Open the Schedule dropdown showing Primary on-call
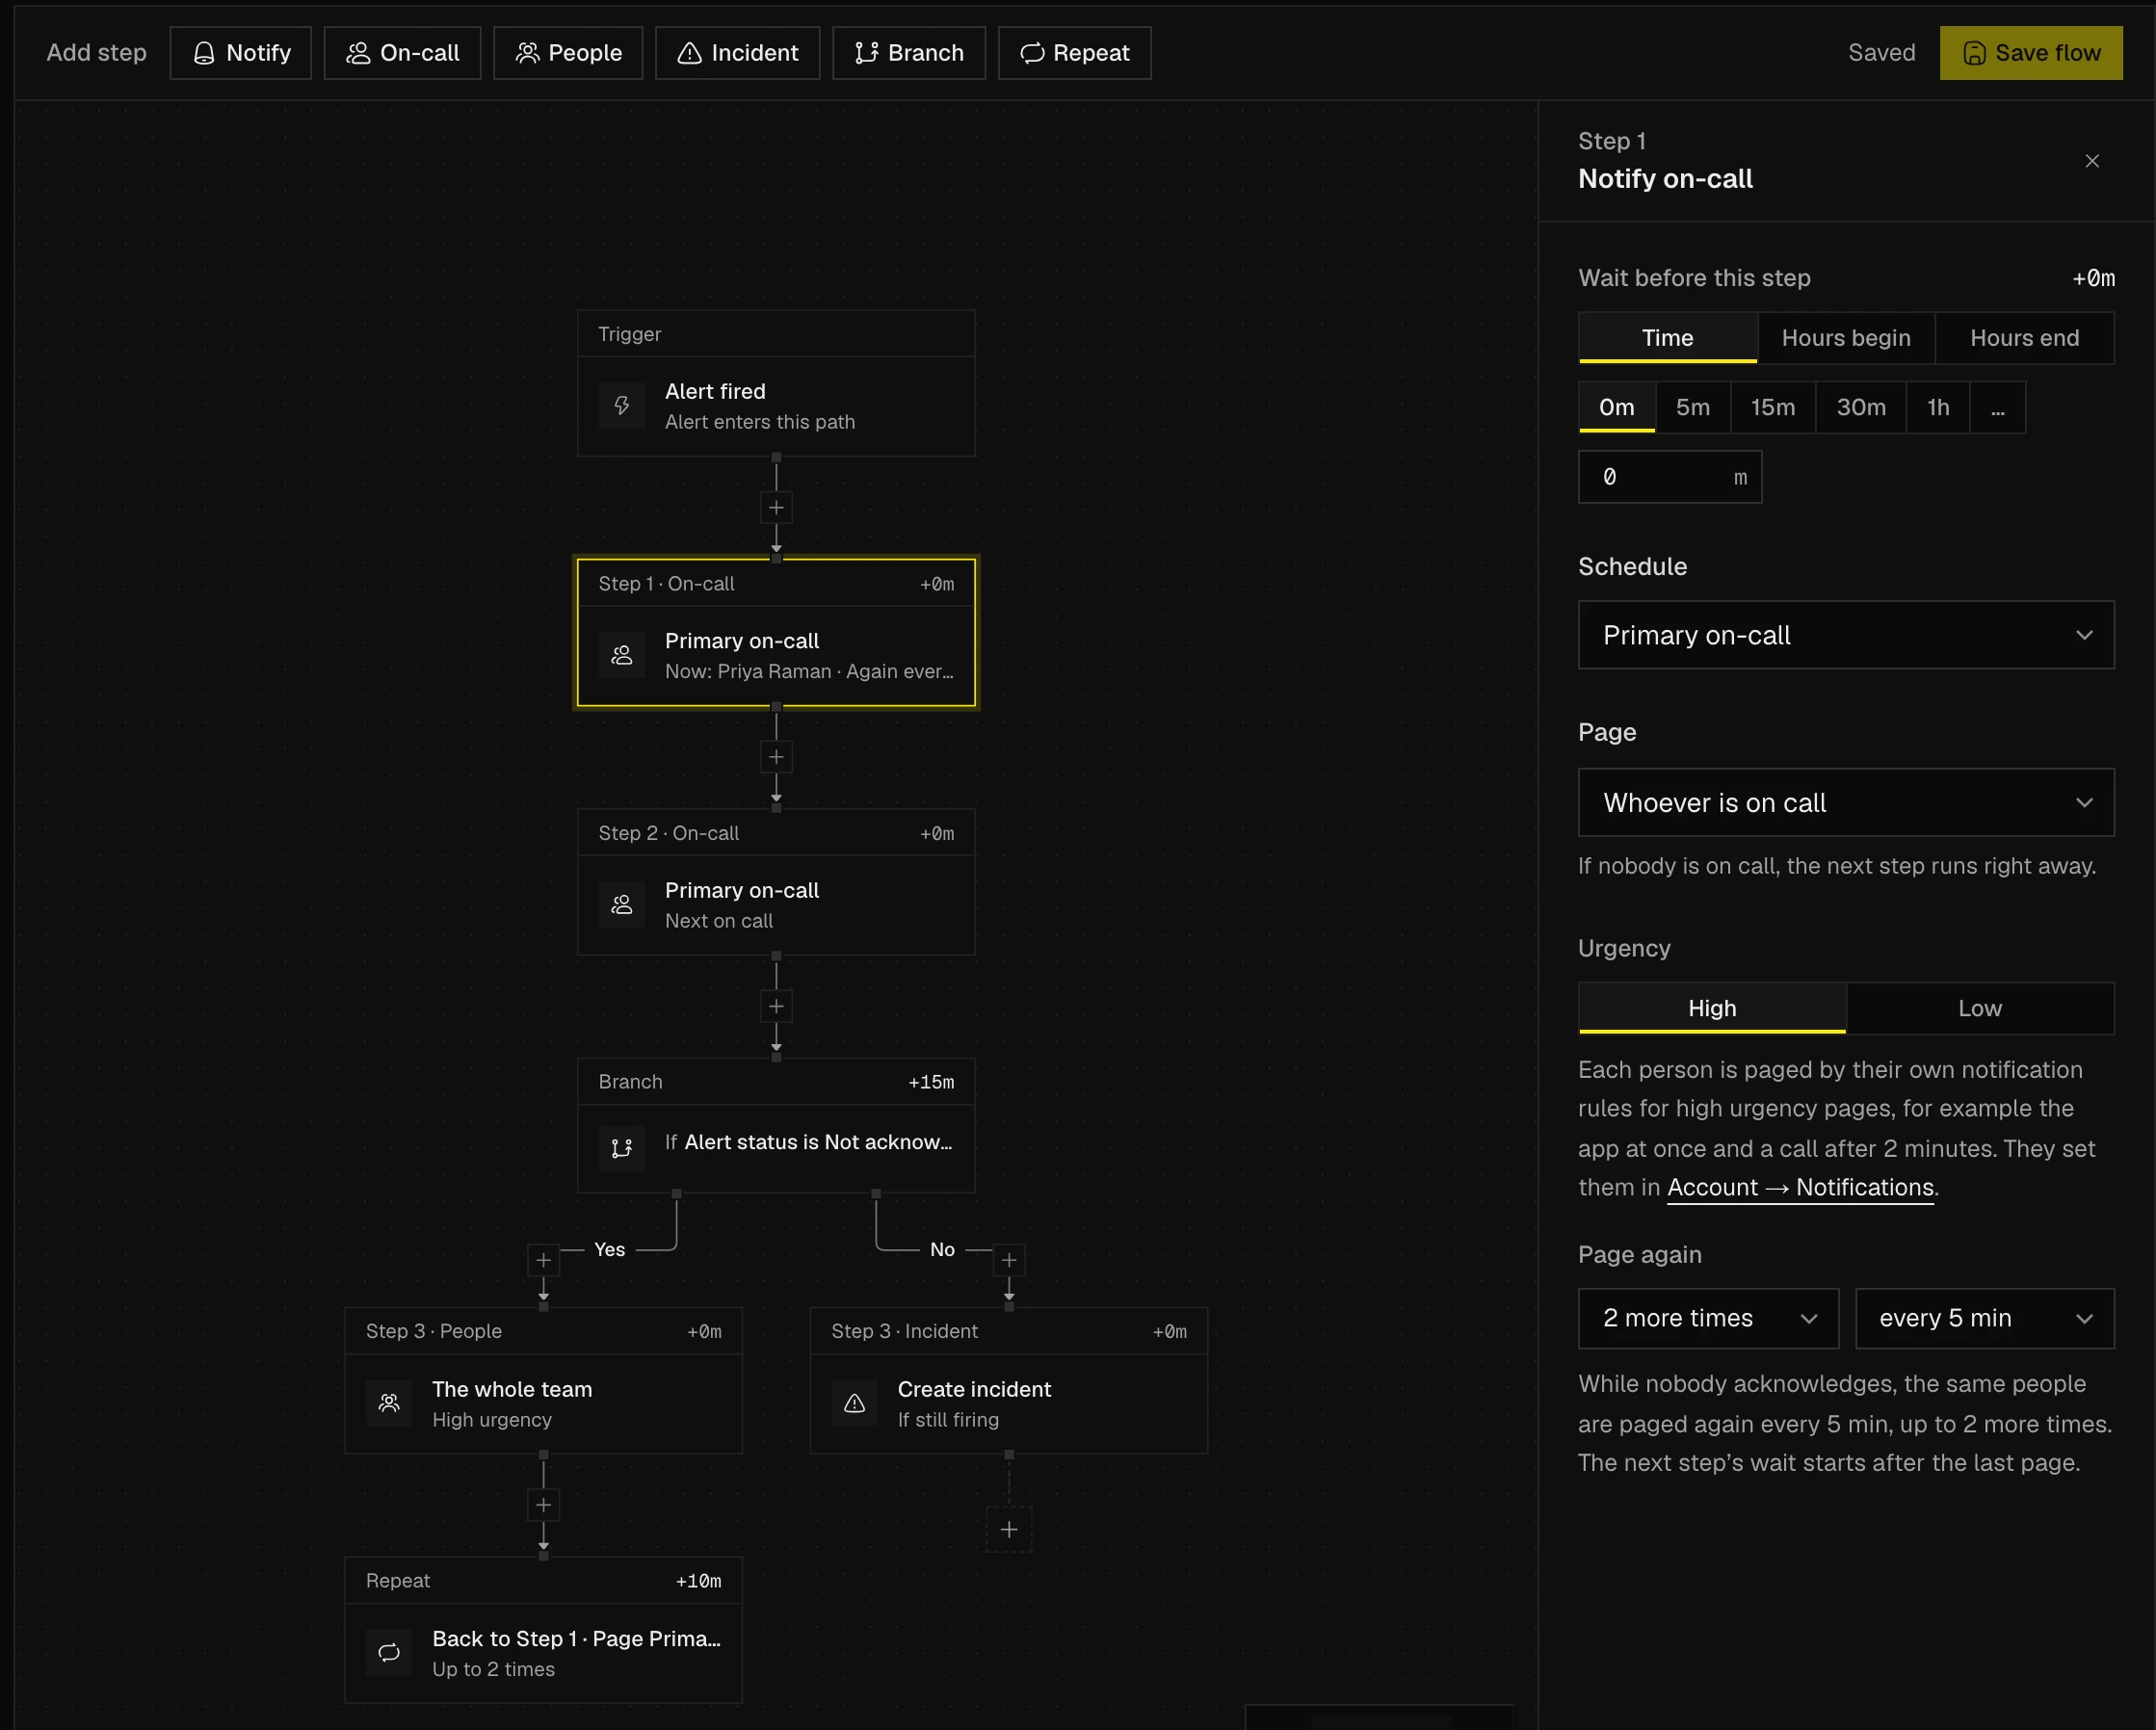This screenshot has width=2156, height=1730. (1846, 635)
